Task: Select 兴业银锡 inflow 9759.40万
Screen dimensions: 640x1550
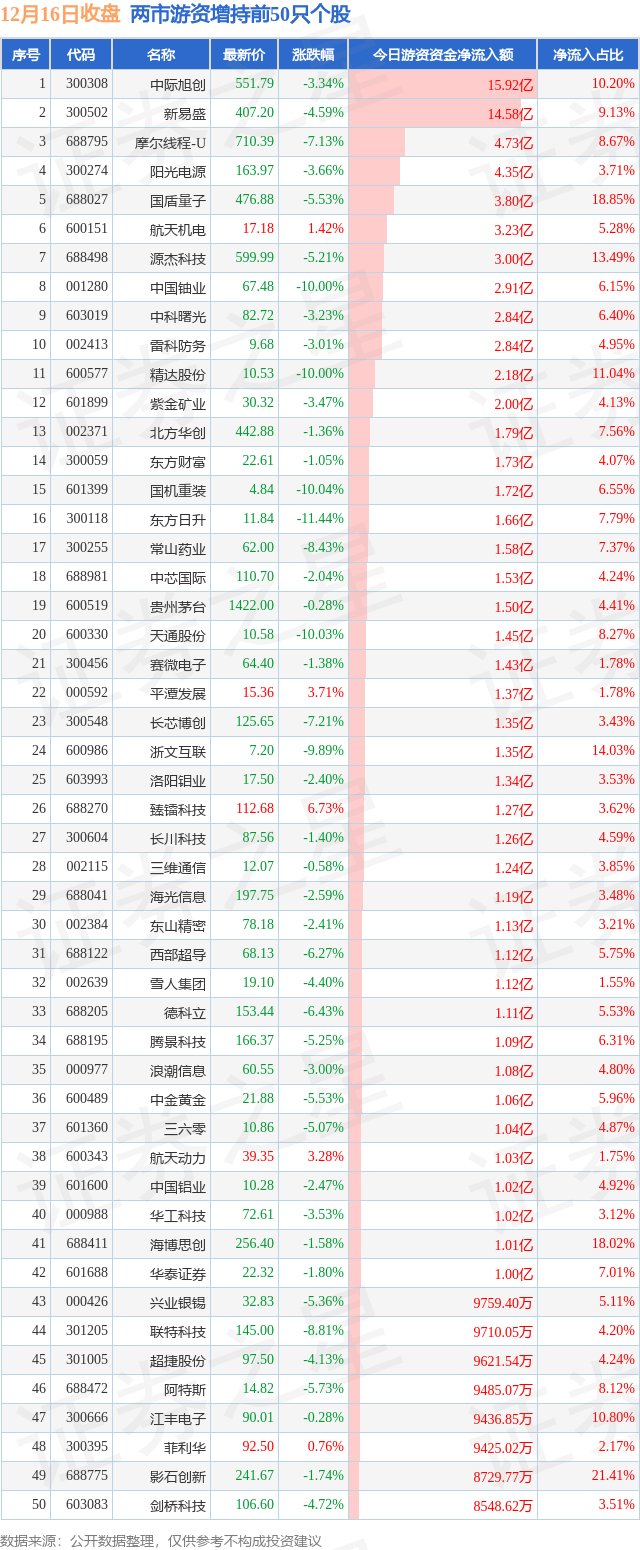Action: click(x=503, y=1303)
